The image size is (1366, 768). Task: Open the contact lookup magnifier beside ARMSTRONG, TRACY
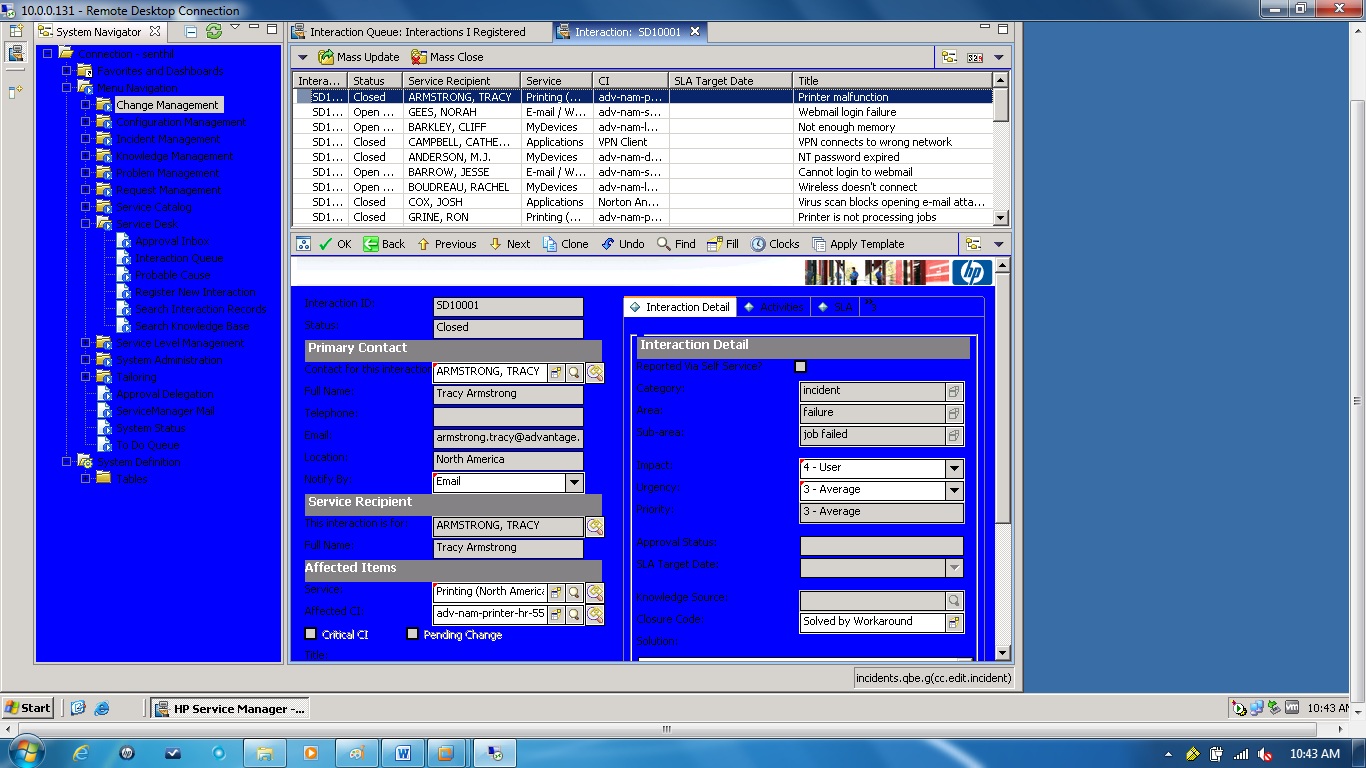pyautogui.click(x=573, y=372)
